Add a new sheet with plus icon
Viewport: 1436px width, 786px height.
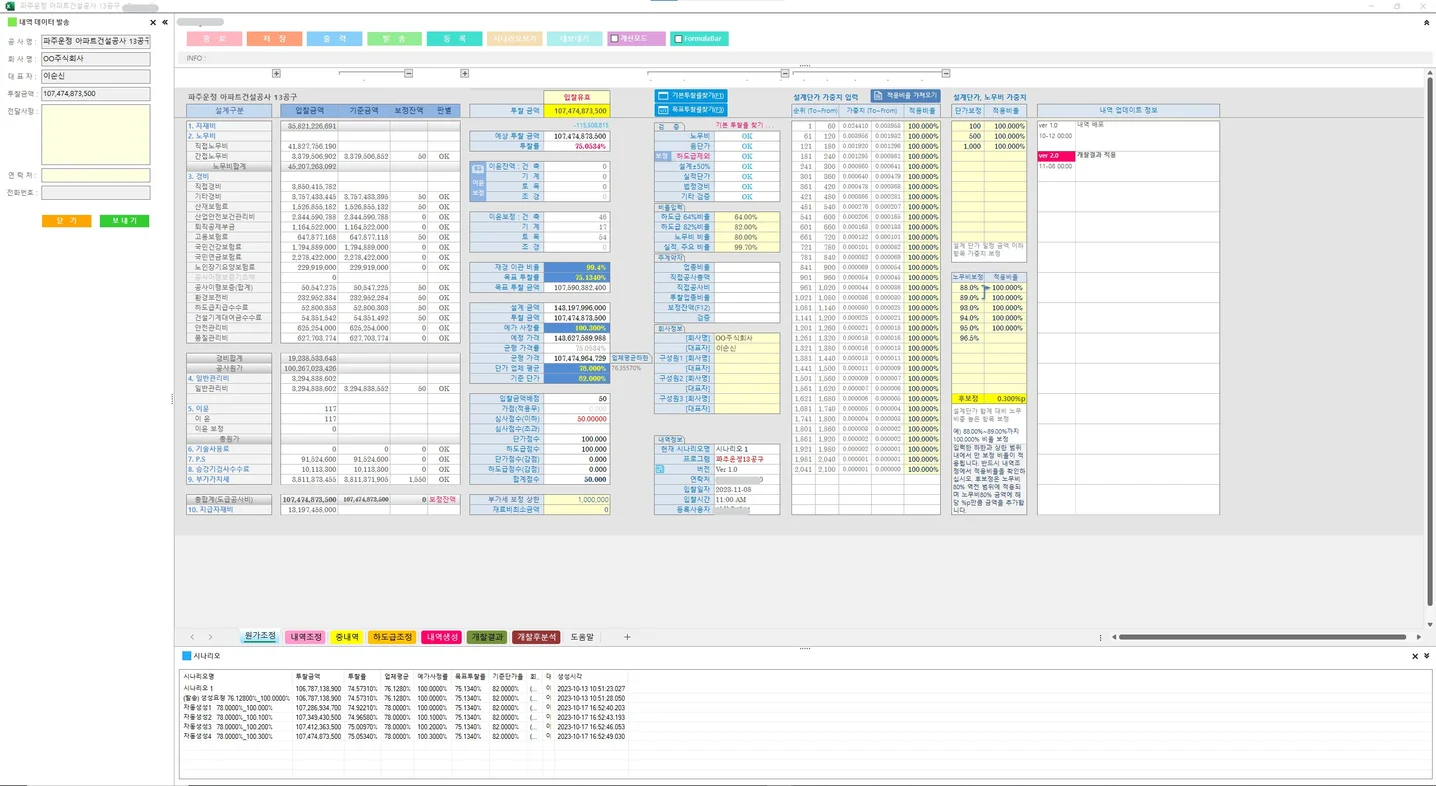click(627, 637)
